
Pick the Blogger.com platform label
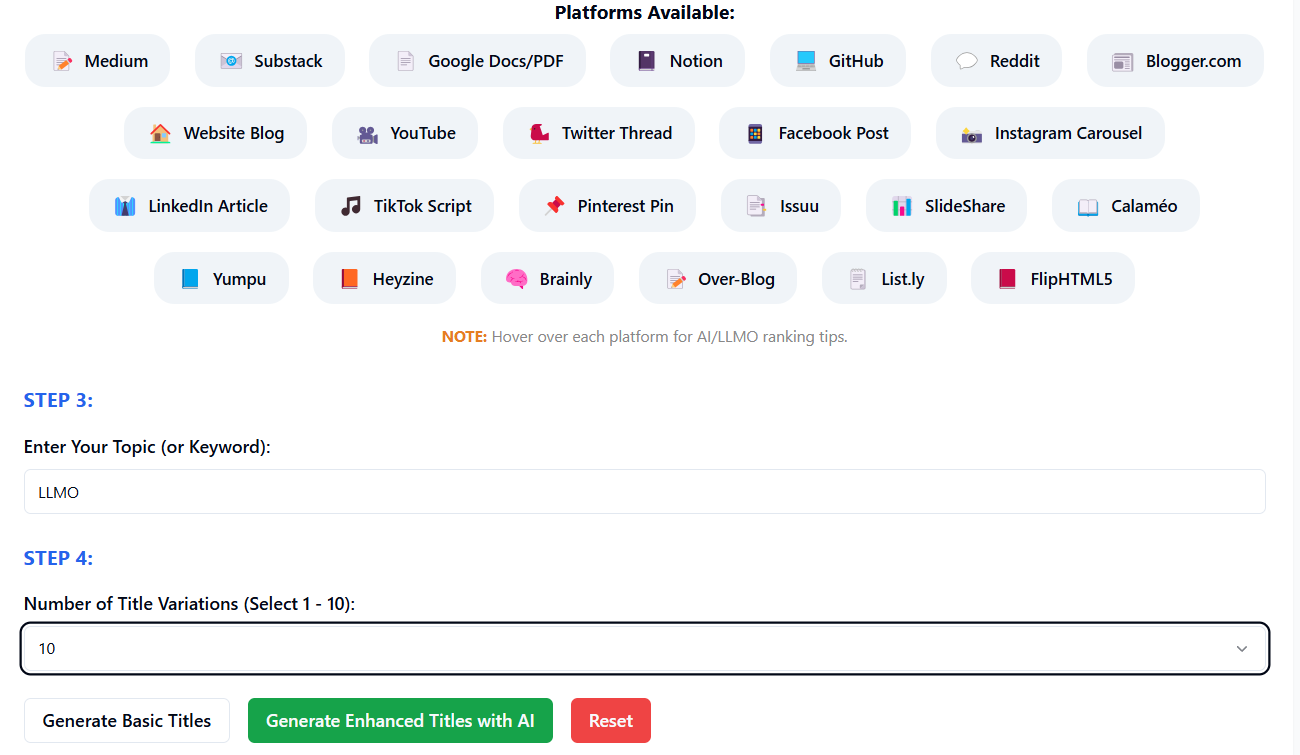1194,61
